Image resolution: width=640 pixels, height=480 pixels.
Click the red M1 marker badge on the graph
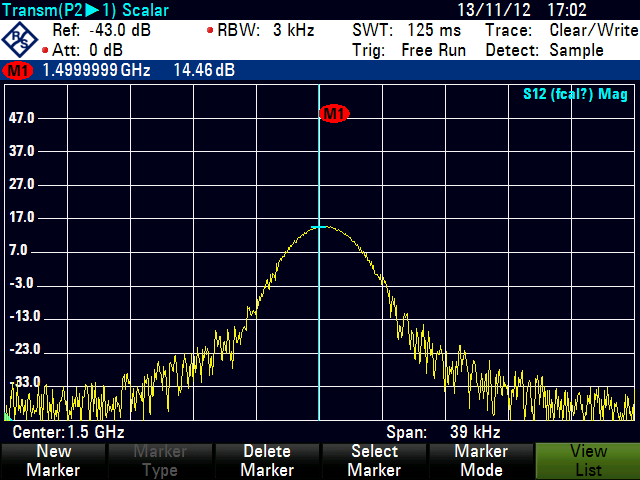pos(334,114)
